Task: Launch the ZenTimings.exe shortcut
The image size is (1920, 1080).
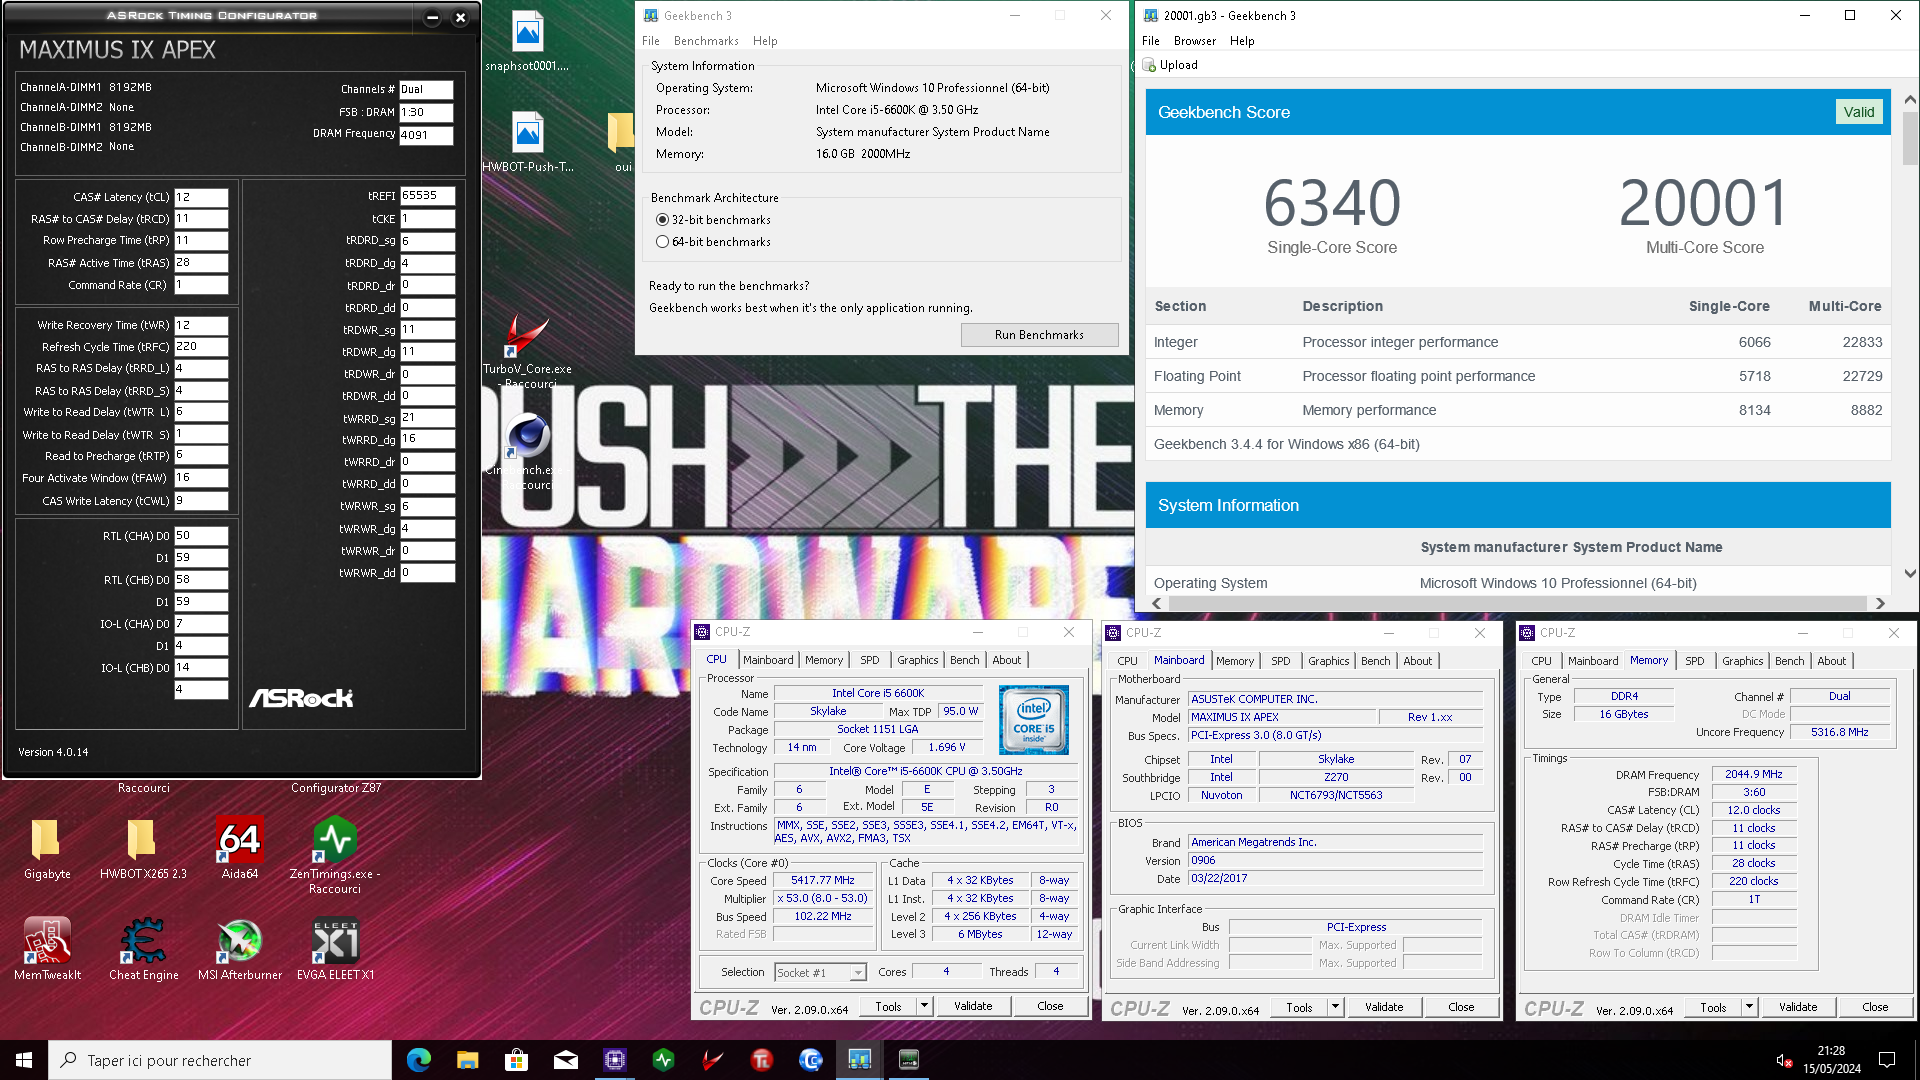Action: point(335,855)
